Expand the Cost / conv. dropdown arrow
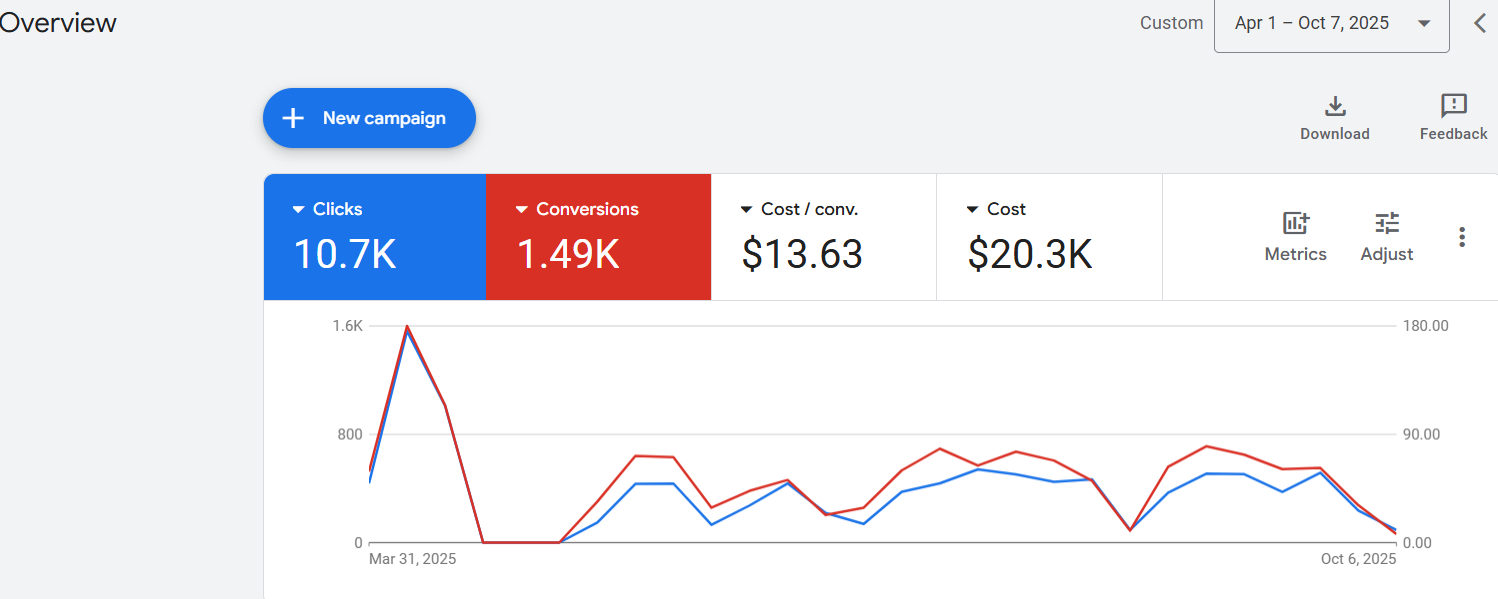 pyautogui.click(x=746, y=210)
